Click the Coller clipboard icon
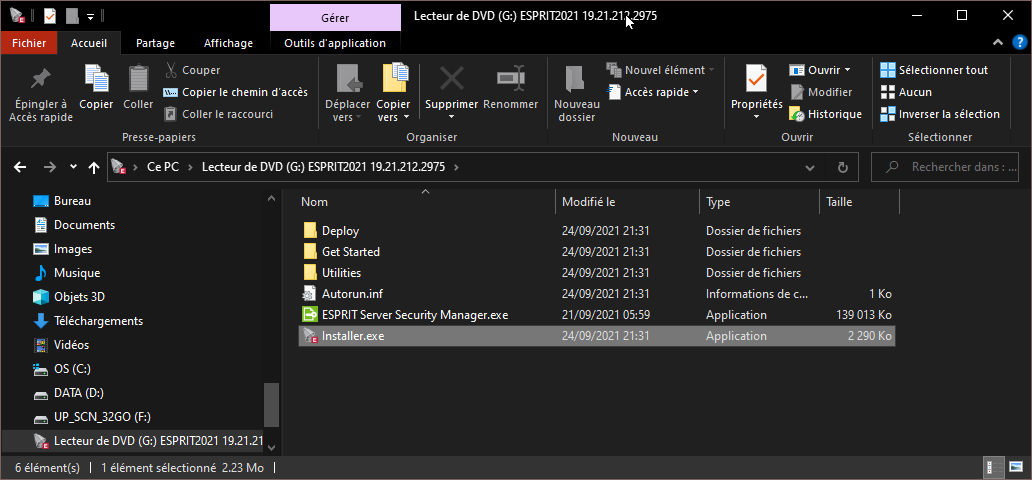The width and height of the screenshot is (1032, 480). (138, 79)
